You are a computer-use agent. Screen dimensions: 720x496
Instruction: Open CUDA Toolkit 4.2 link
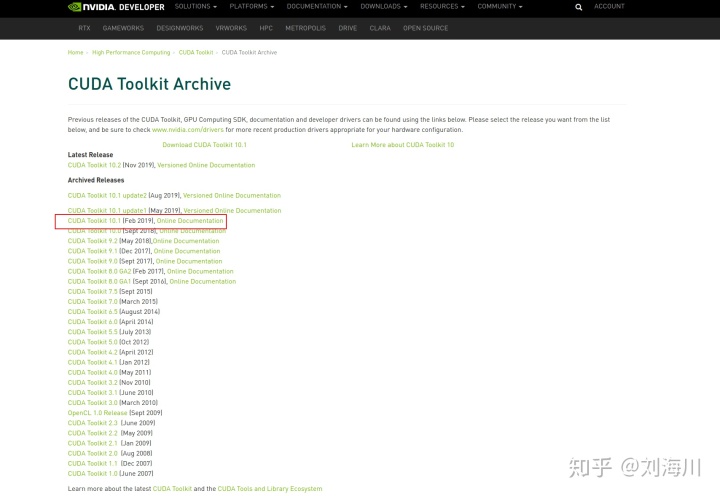92,352
